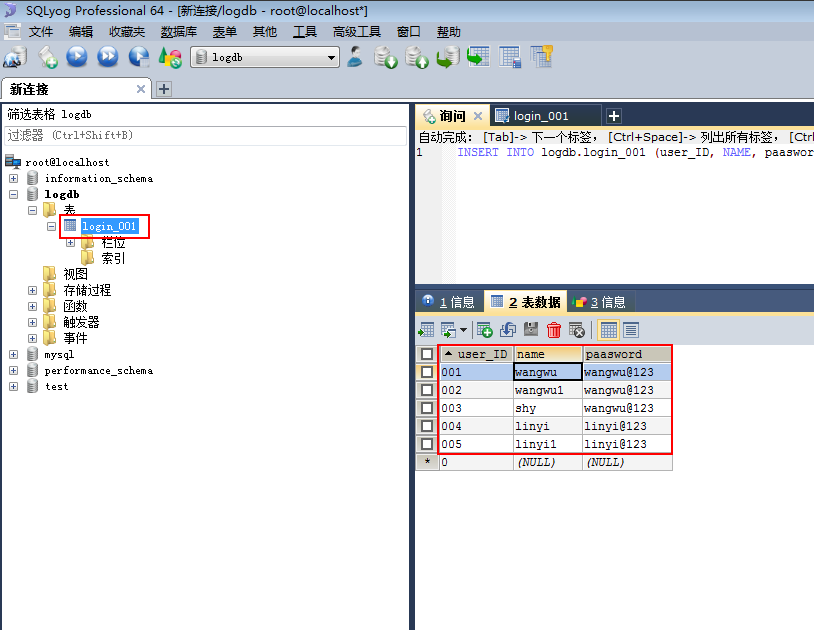The image size is (814, 630).
Task: Open the user manager icon
Action: click(356, 57)
